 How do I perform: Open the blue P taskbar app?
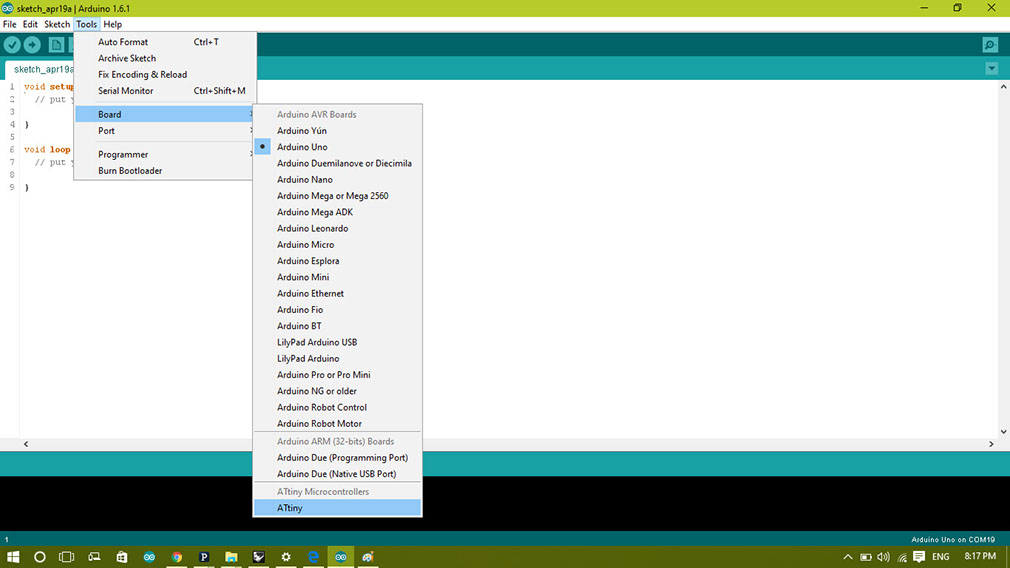coord(204,557)
